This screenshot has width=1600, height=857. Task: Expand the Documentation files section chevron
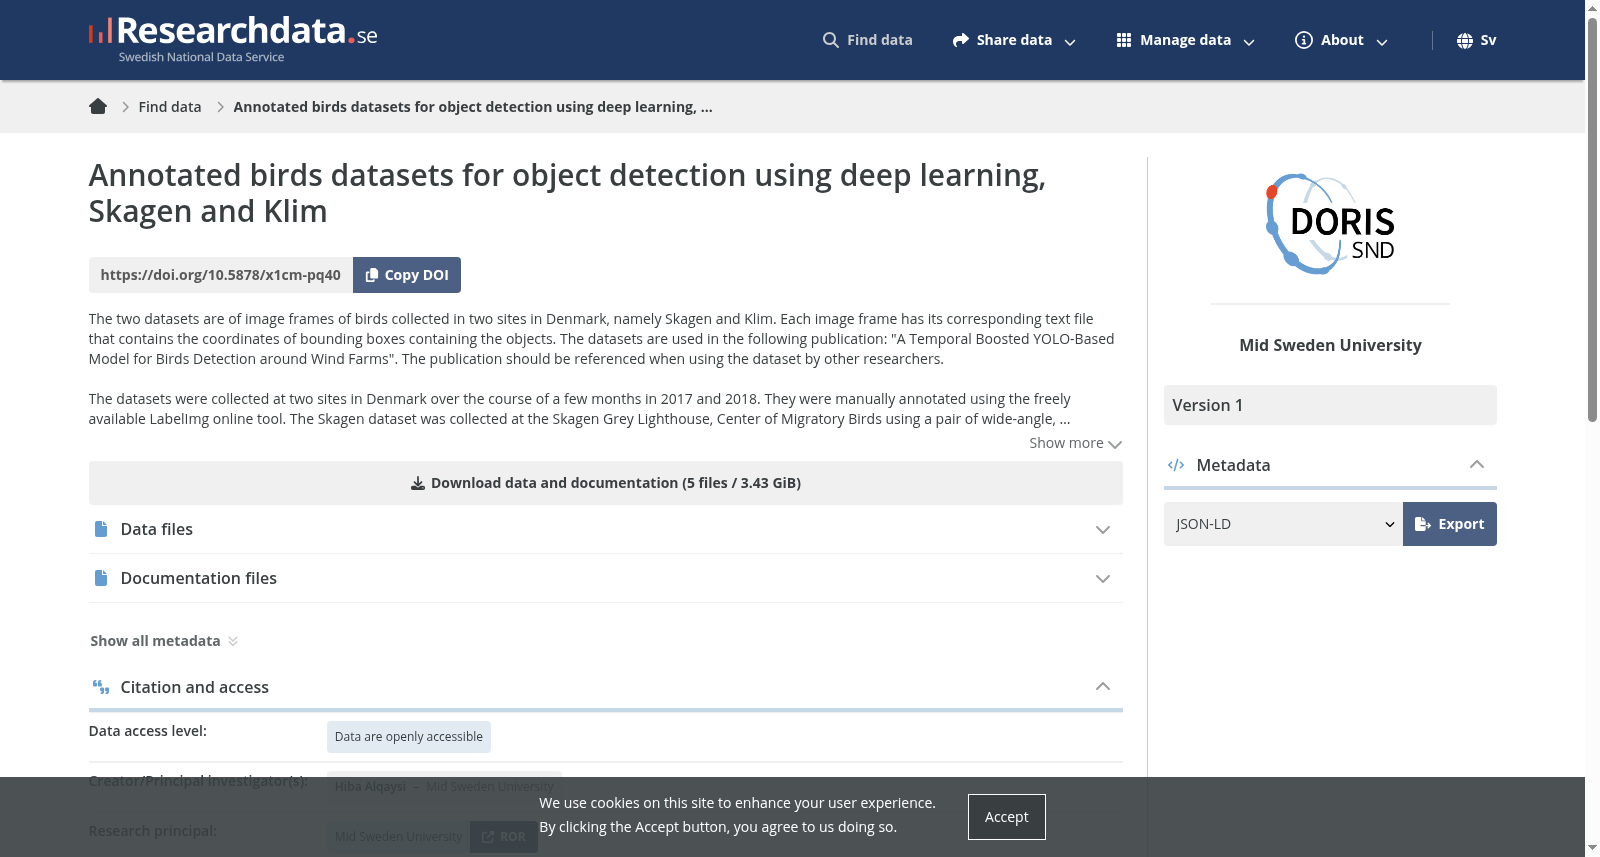1103,579
